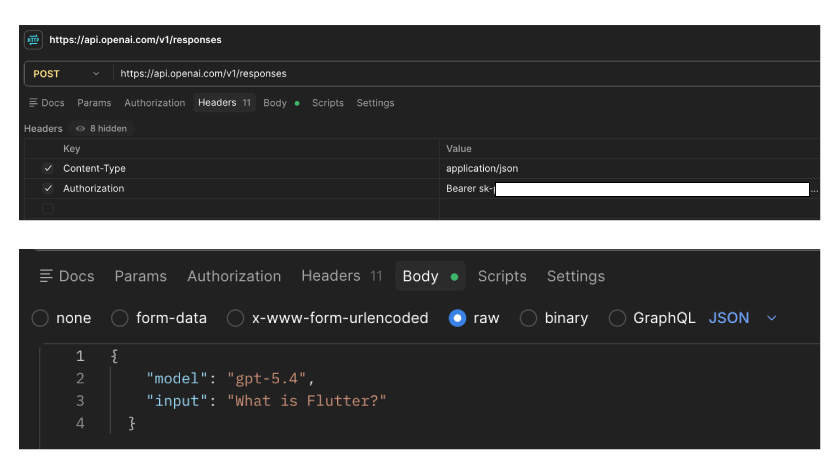Open Settings tab in the lower panel
Image resolution: width=838 pixels, height=470 pixels.
(576, 276)
